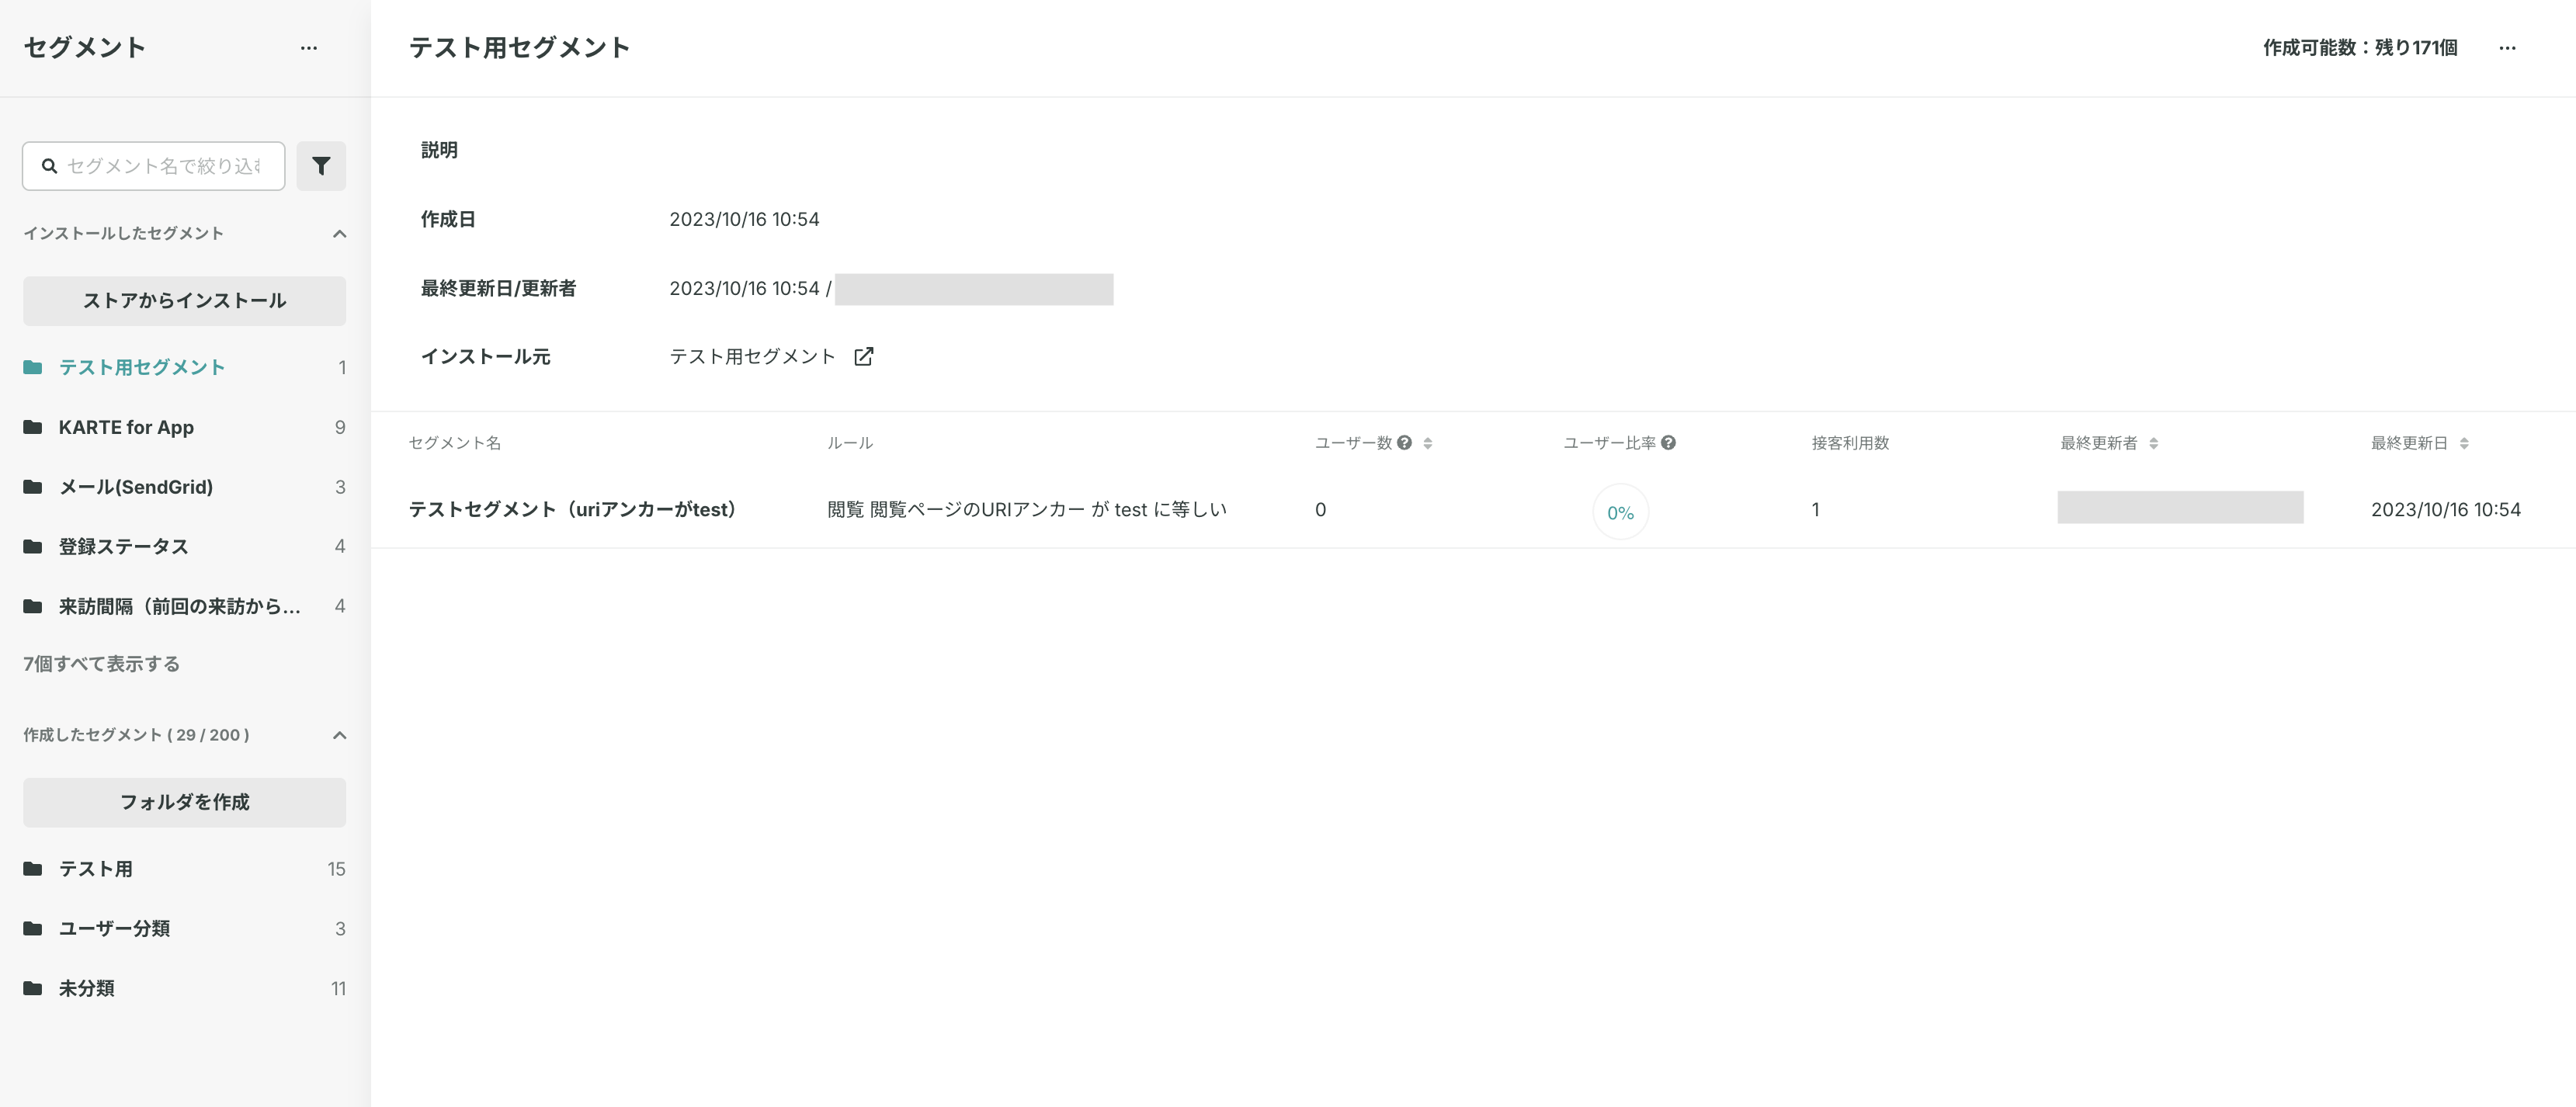Click the セグメント sidebar heading
The width and height of the screenshot is (2576, 1107).
pos(85,48)
